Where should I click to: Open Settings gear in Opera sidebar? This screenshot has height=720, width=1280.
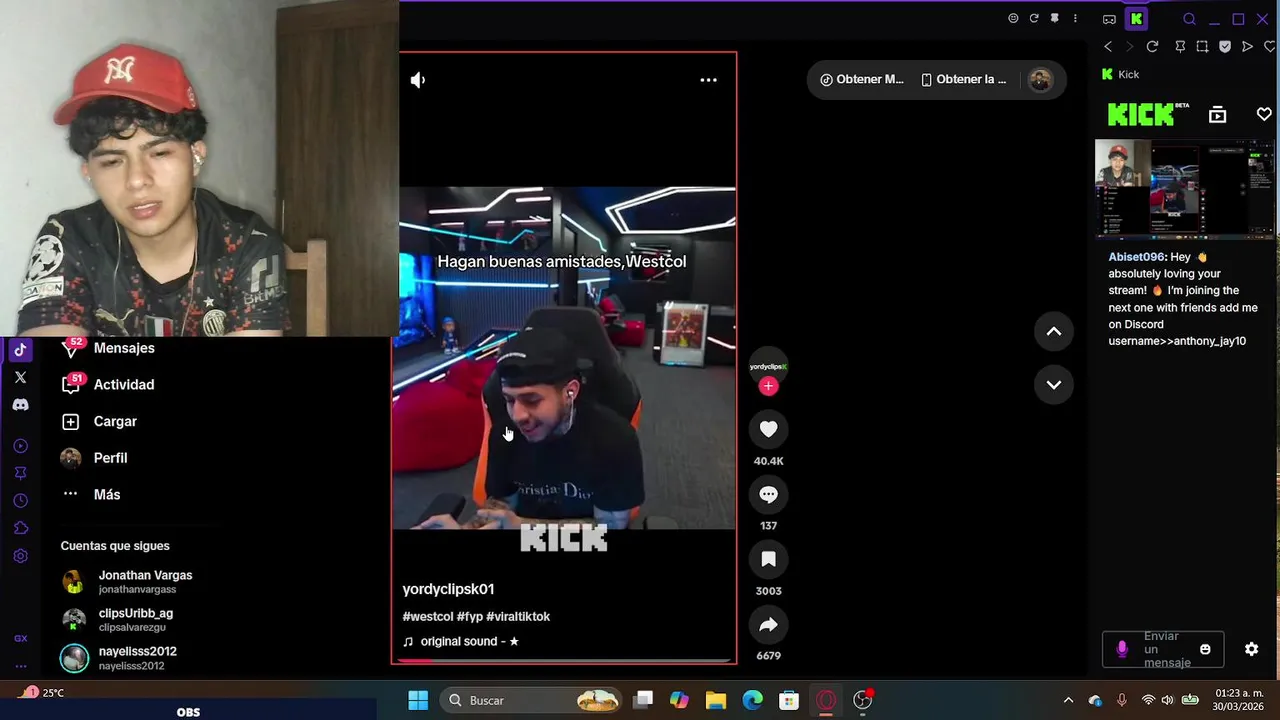pos(20,556)
